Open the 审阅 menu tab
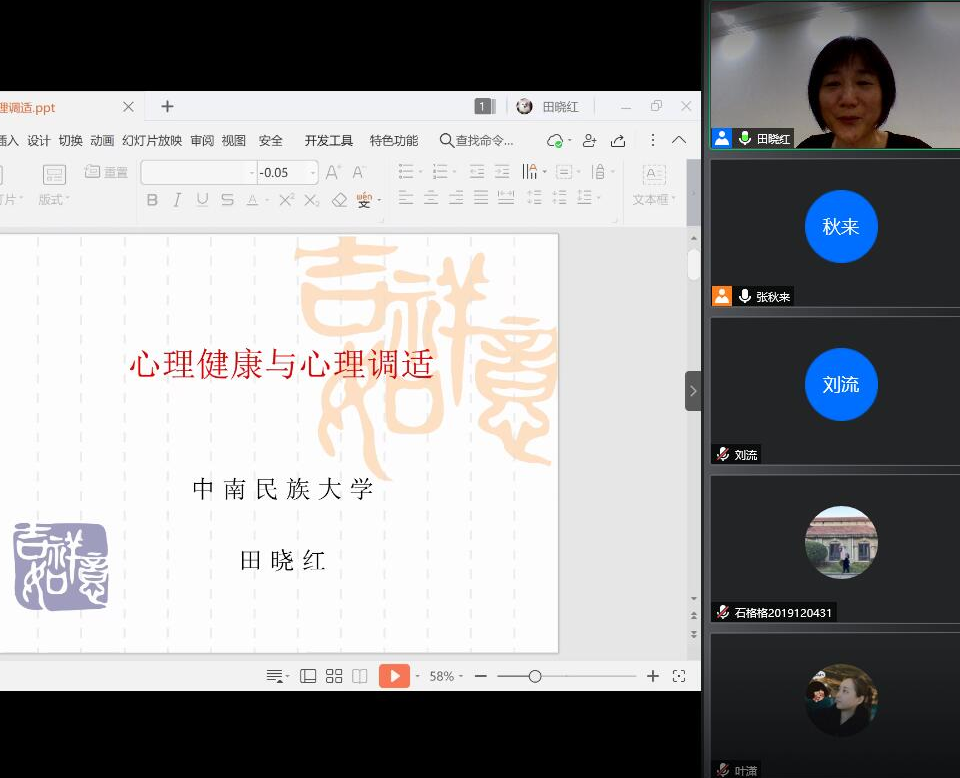Viewport: 960px width, 778px height. 202,141
